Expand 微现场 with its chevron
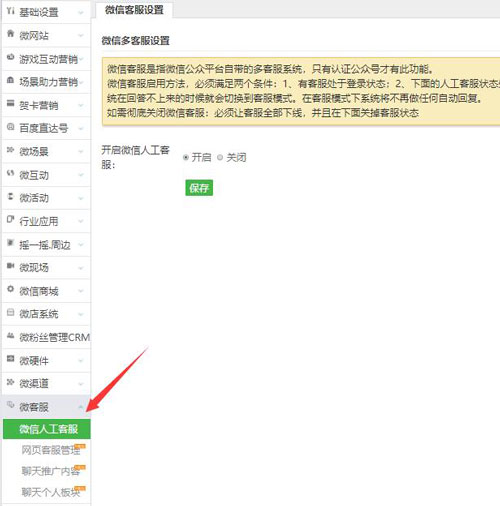Screen dimensions: 500x506 point(81,268)
